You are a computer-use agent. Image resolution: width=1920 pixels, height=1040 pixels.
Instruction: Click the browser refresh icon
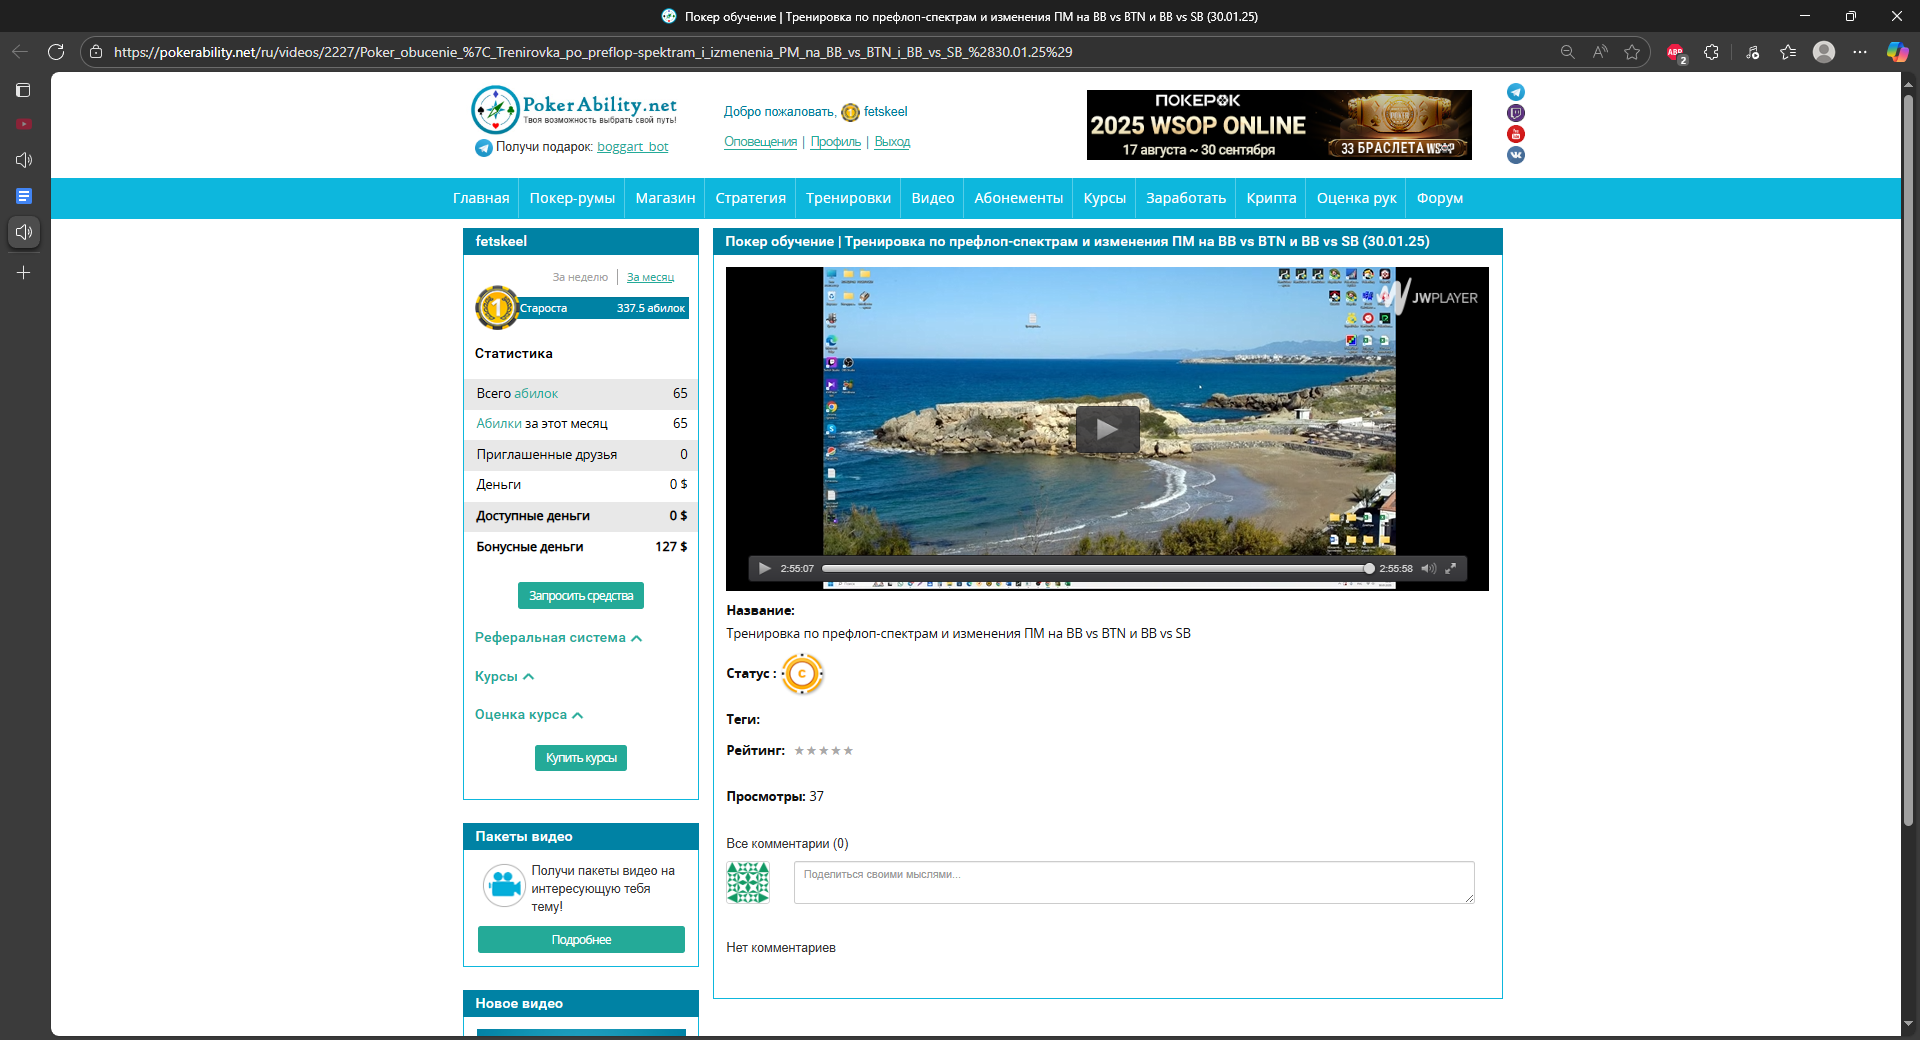pyautogui.click(x=56, y=52)
